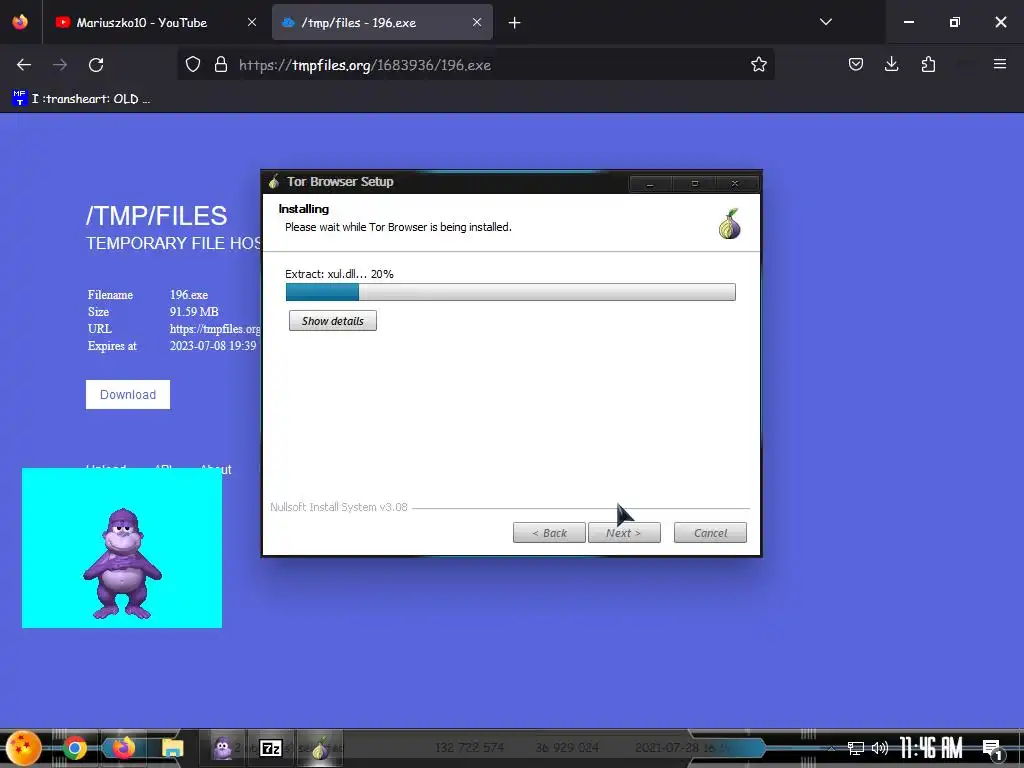Close the Tor Browser Setup window
This screenshot has height=768, width=1024.
click(x=735, y=184)
